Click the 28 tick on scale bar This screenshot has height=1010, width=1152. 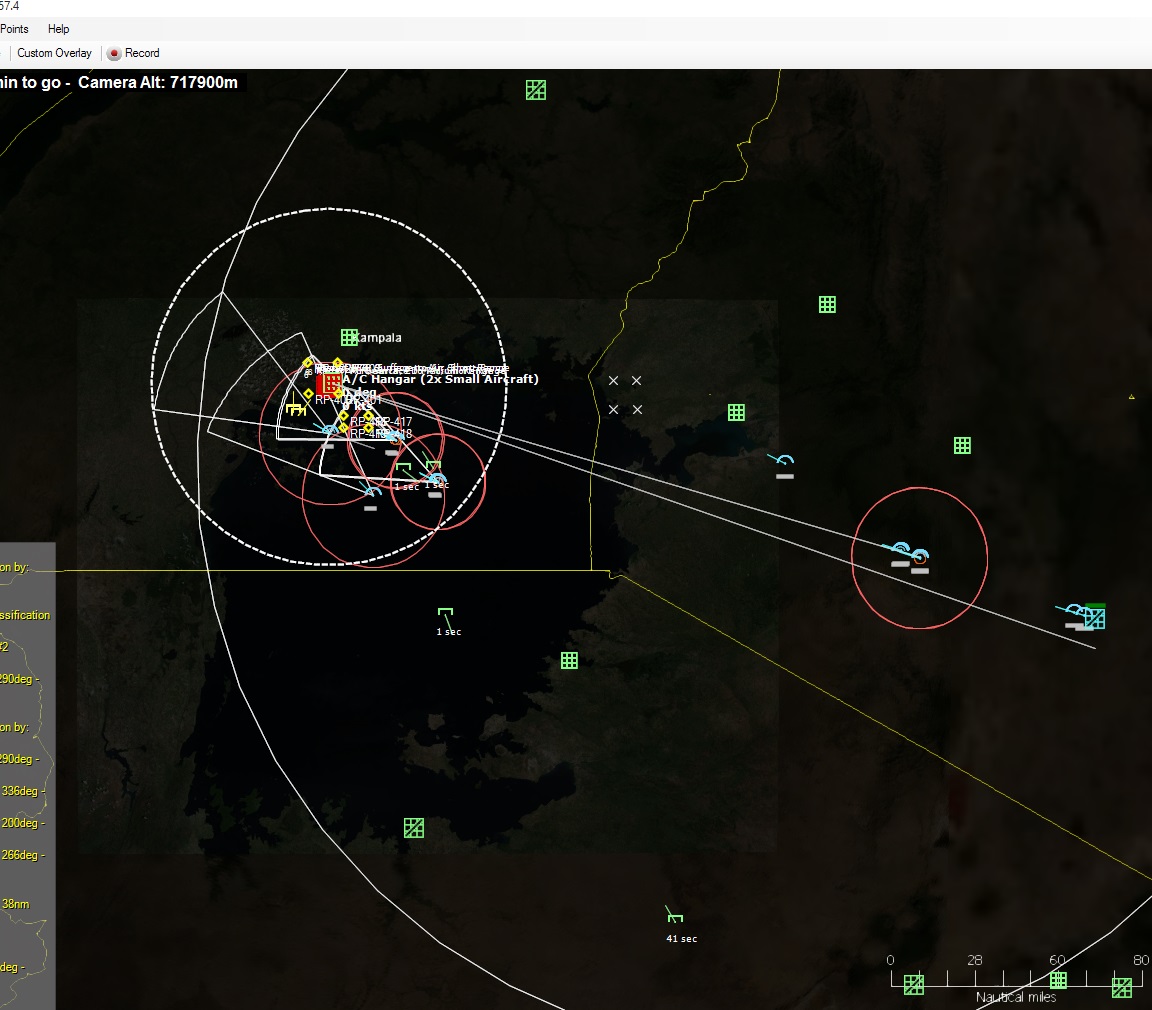975,960
